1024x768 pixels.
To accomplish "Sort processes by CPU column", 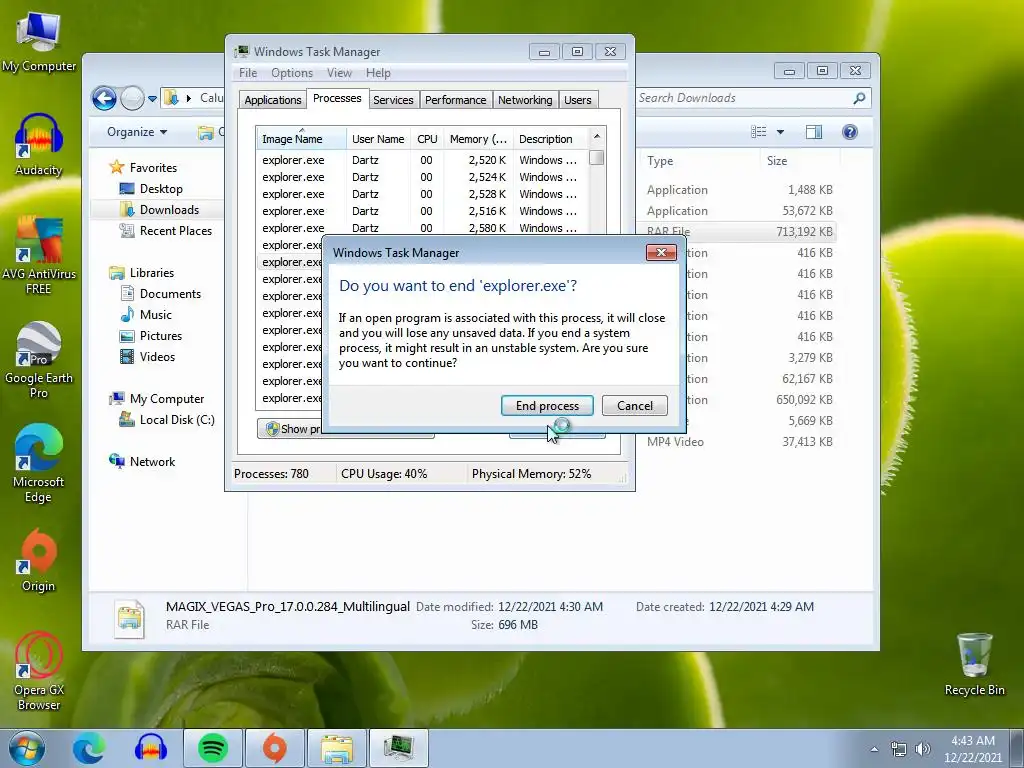I will (427, 138).
